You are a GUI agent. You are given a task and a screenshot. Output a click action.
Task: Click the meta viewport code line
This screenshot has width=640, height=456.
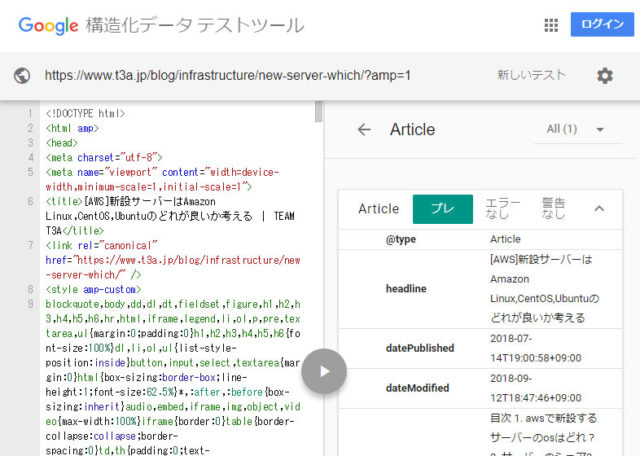162,180
